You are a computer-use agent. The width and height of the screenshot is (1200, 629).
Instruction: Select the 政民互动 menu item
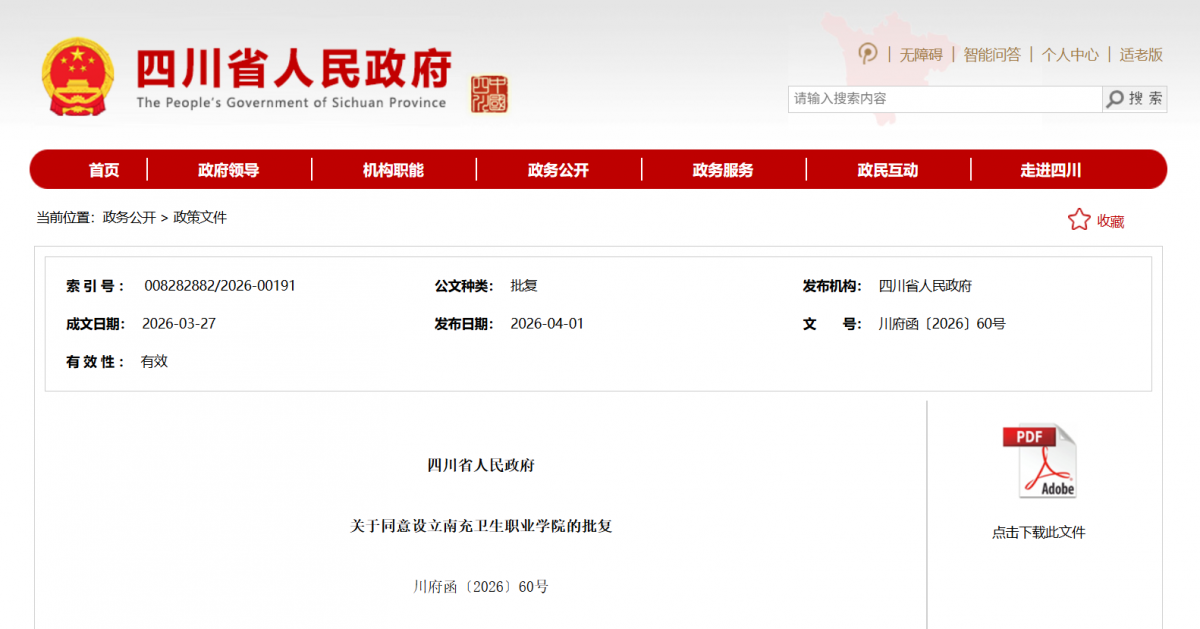coord(887,170)
